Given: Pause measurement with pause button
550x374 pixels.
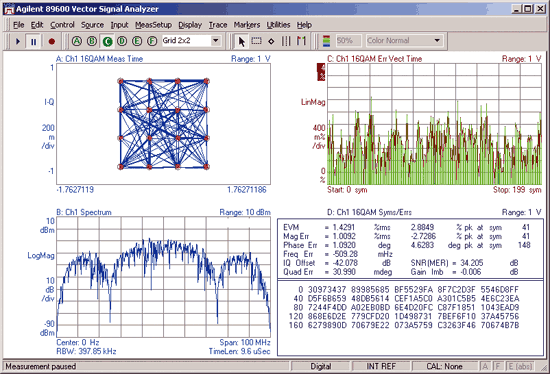Looking at the screenshot, I should click(x=33, y=41).
